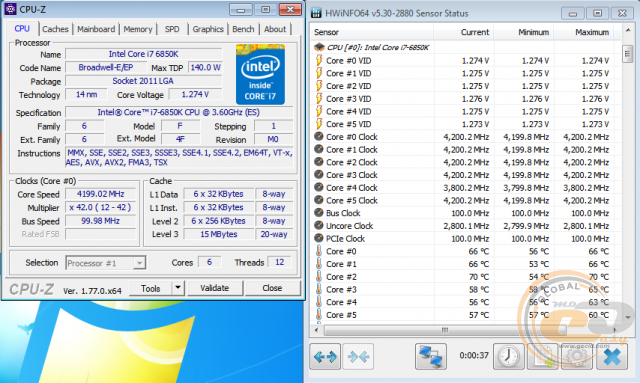Click the Bus Speed value 99.98 MHz
The image size is (640, 383).
pyautogui.click(x=100, y=221)
